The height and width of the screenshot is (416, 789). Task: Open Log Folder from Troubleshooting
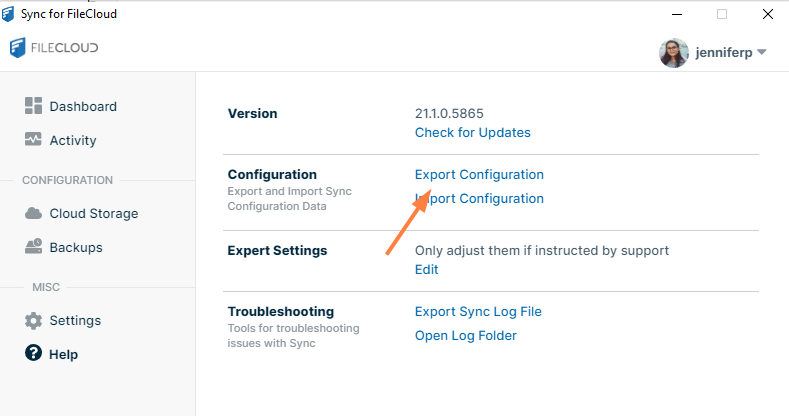pyautogui.click(x=465, y=335)
